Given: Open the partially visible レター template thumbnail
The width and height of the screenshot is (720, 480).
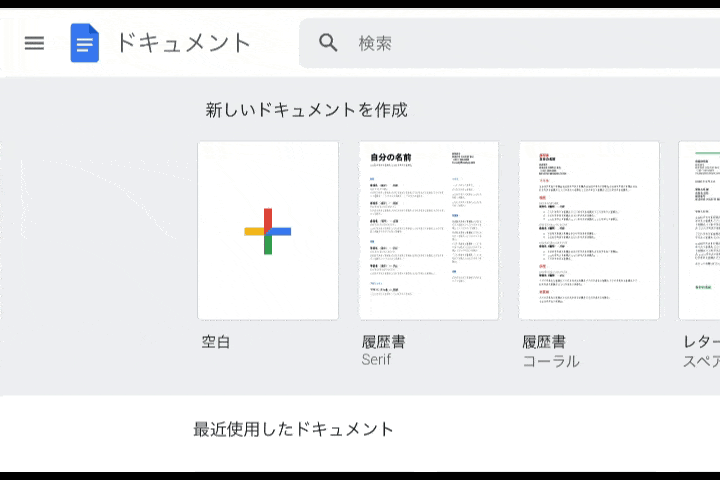Looking at the screenshot, I should [x=700, y=230].
